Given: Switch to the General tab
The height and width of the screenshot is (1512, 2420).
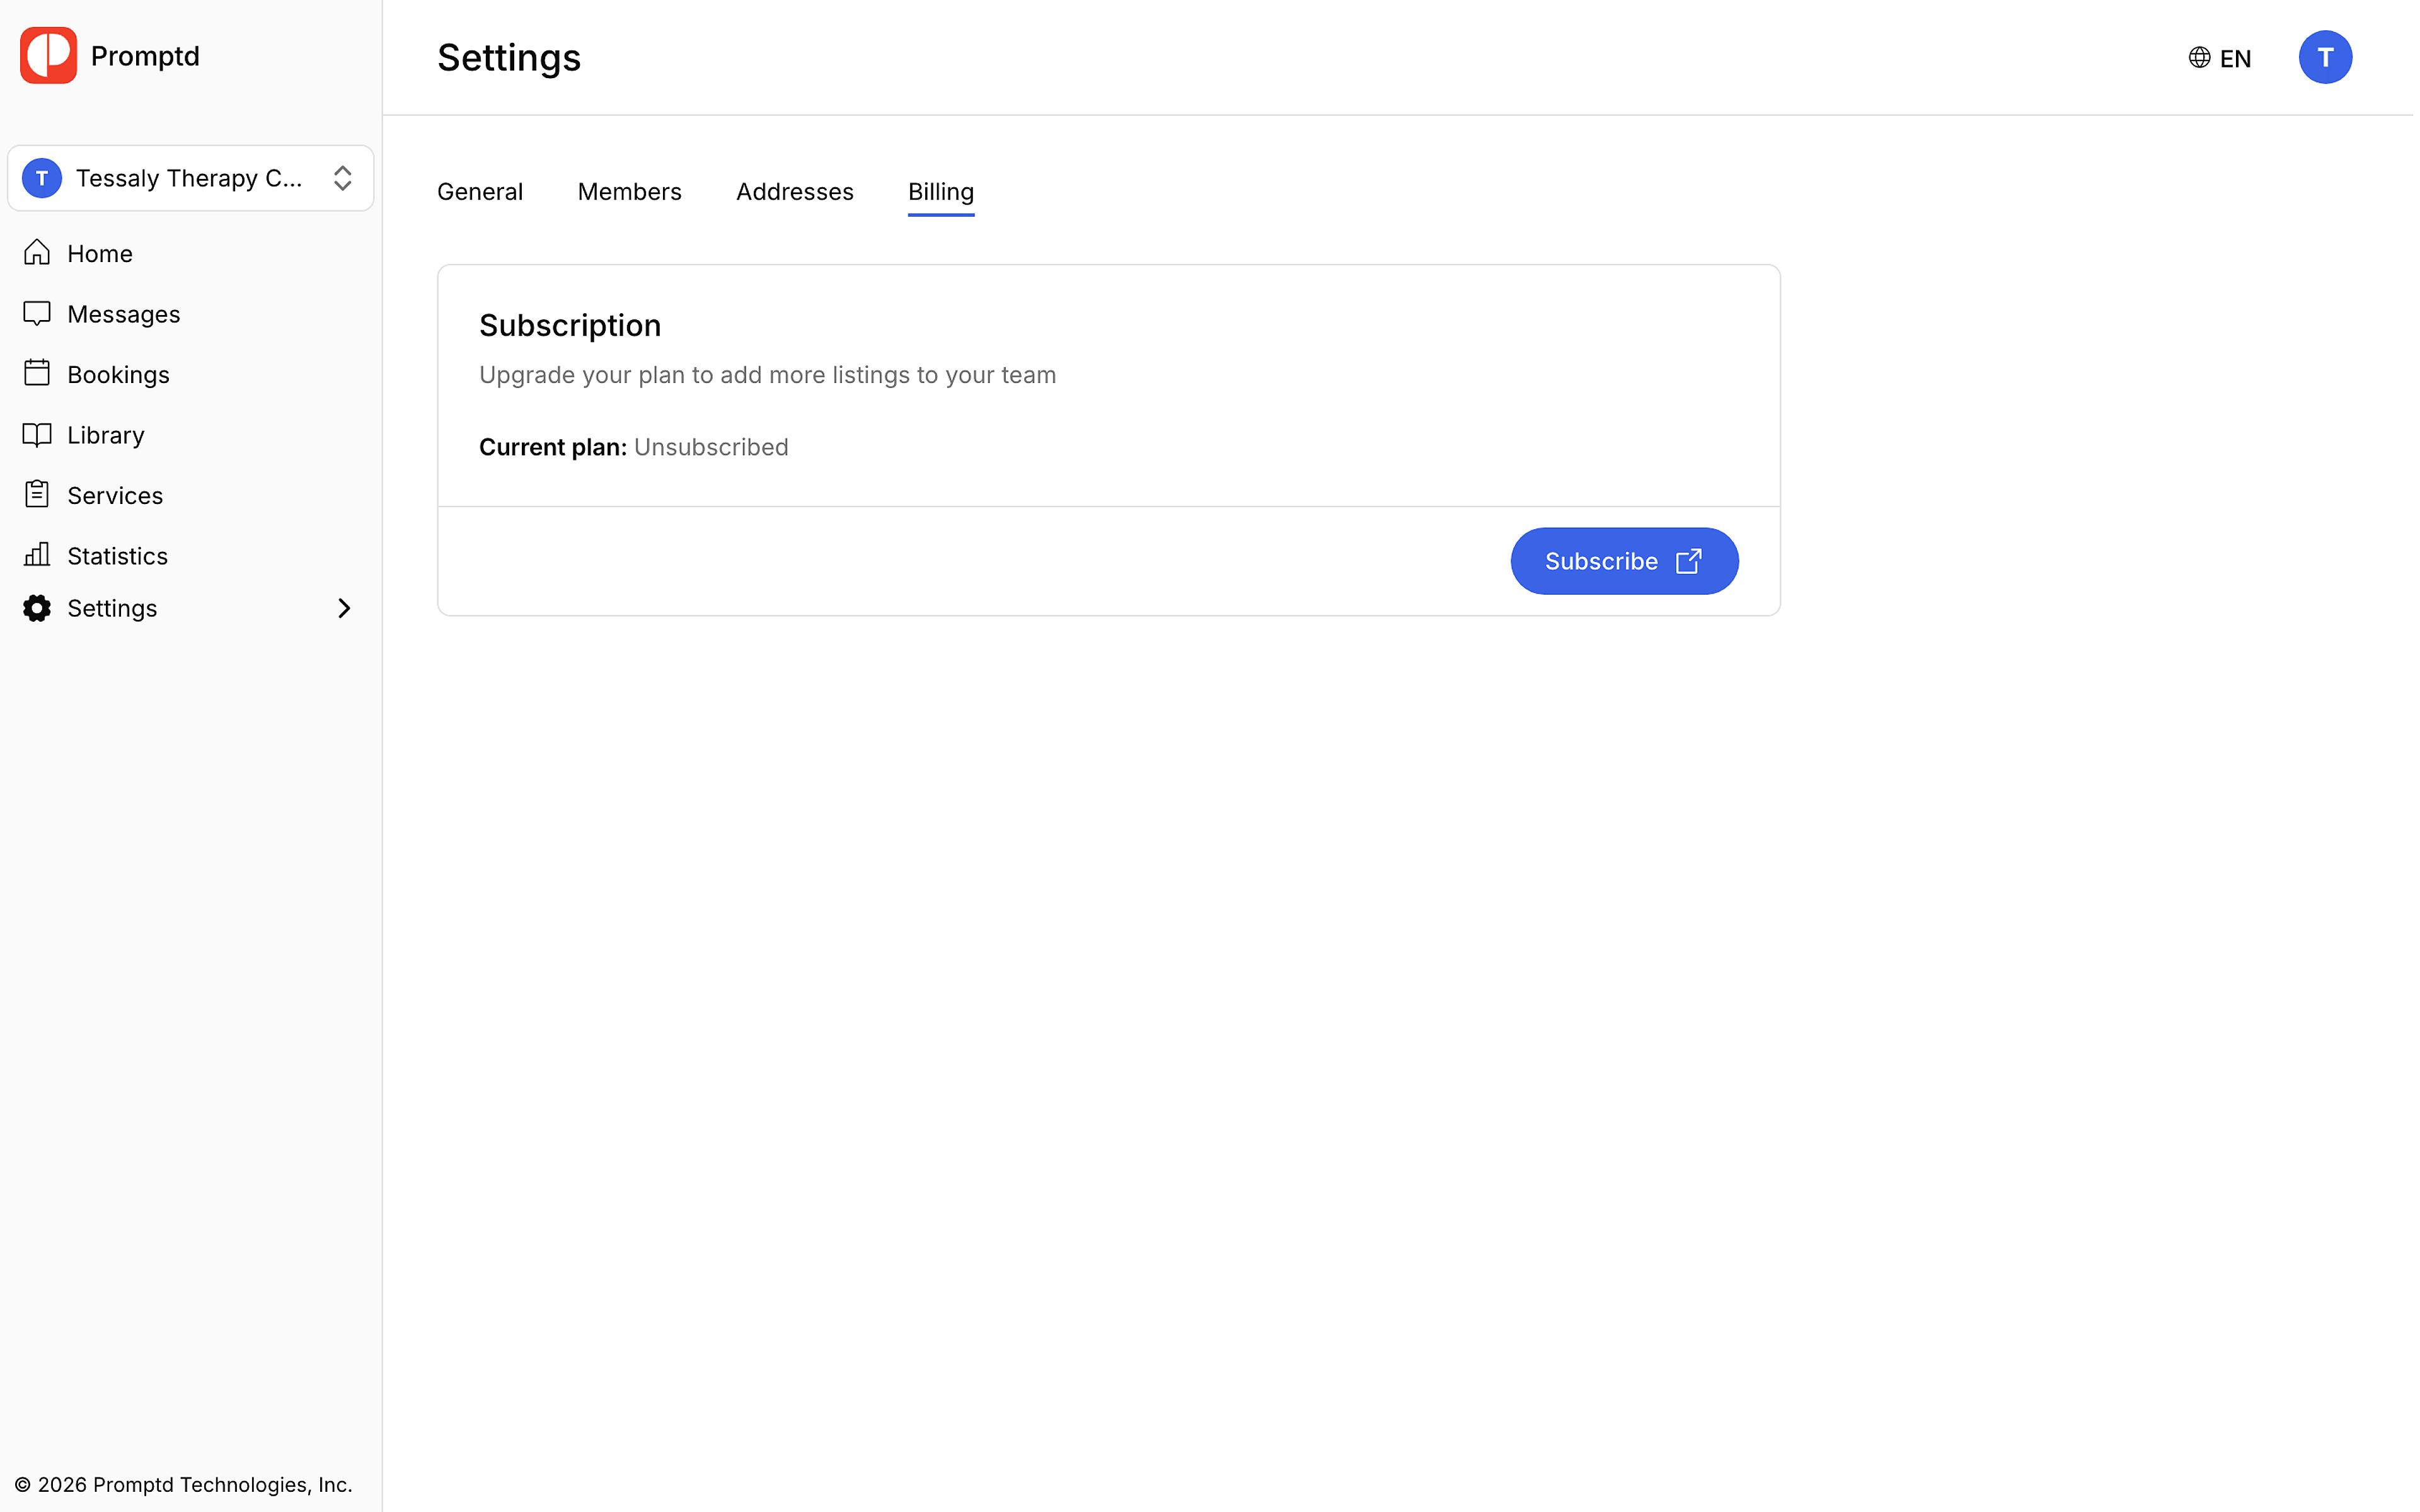Looking at the screenshot, I should (481, 192).
